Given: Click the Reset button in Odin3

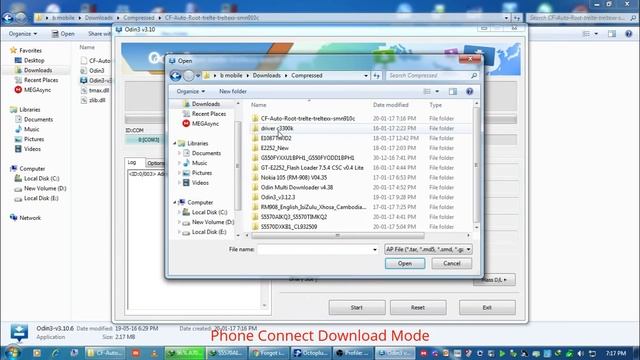Looking at the screenshot, I should point(418,308).
